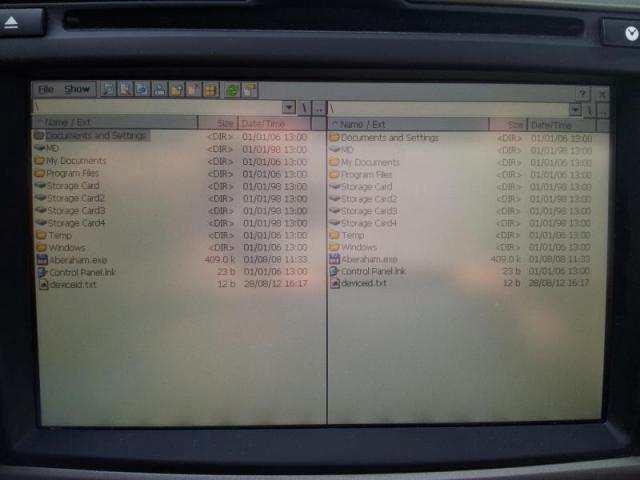Click the green refresh toolbar icon
The height and width of the screenshot is (480, 640).
[232, 90]
